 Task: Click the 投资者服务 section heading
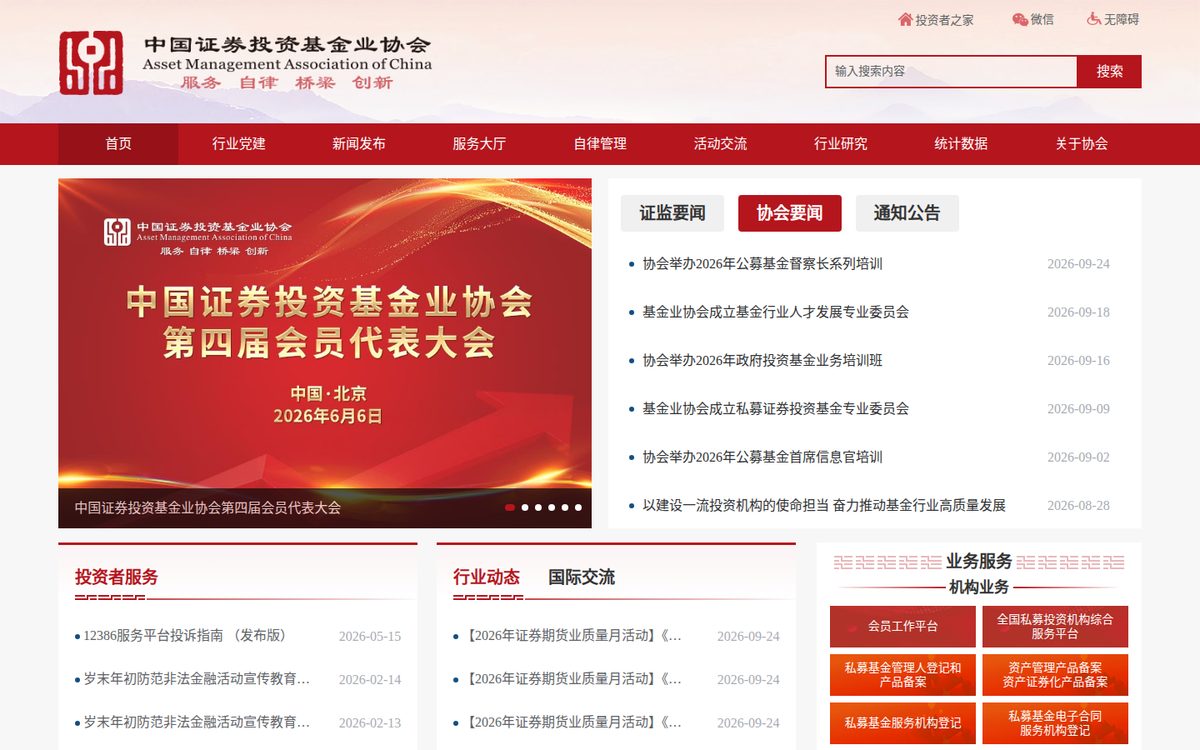(x=116, y=577)
